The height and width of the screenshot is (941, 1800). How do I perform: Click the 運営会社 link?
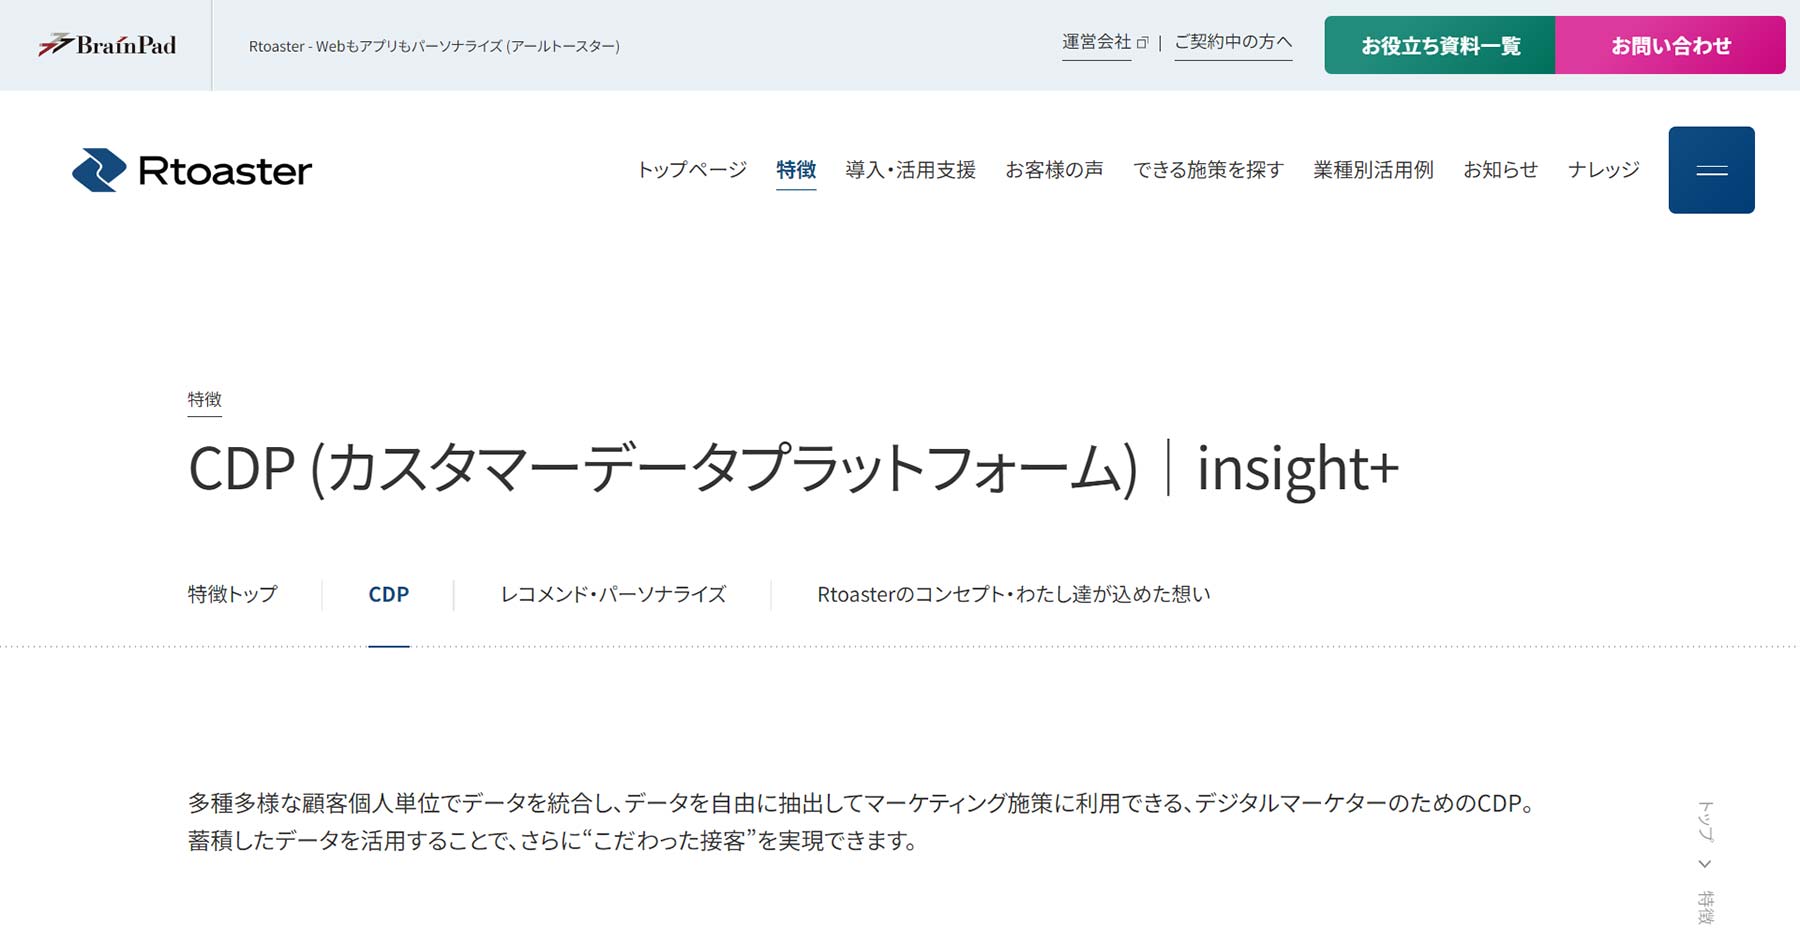click(x=1097, y=42)
